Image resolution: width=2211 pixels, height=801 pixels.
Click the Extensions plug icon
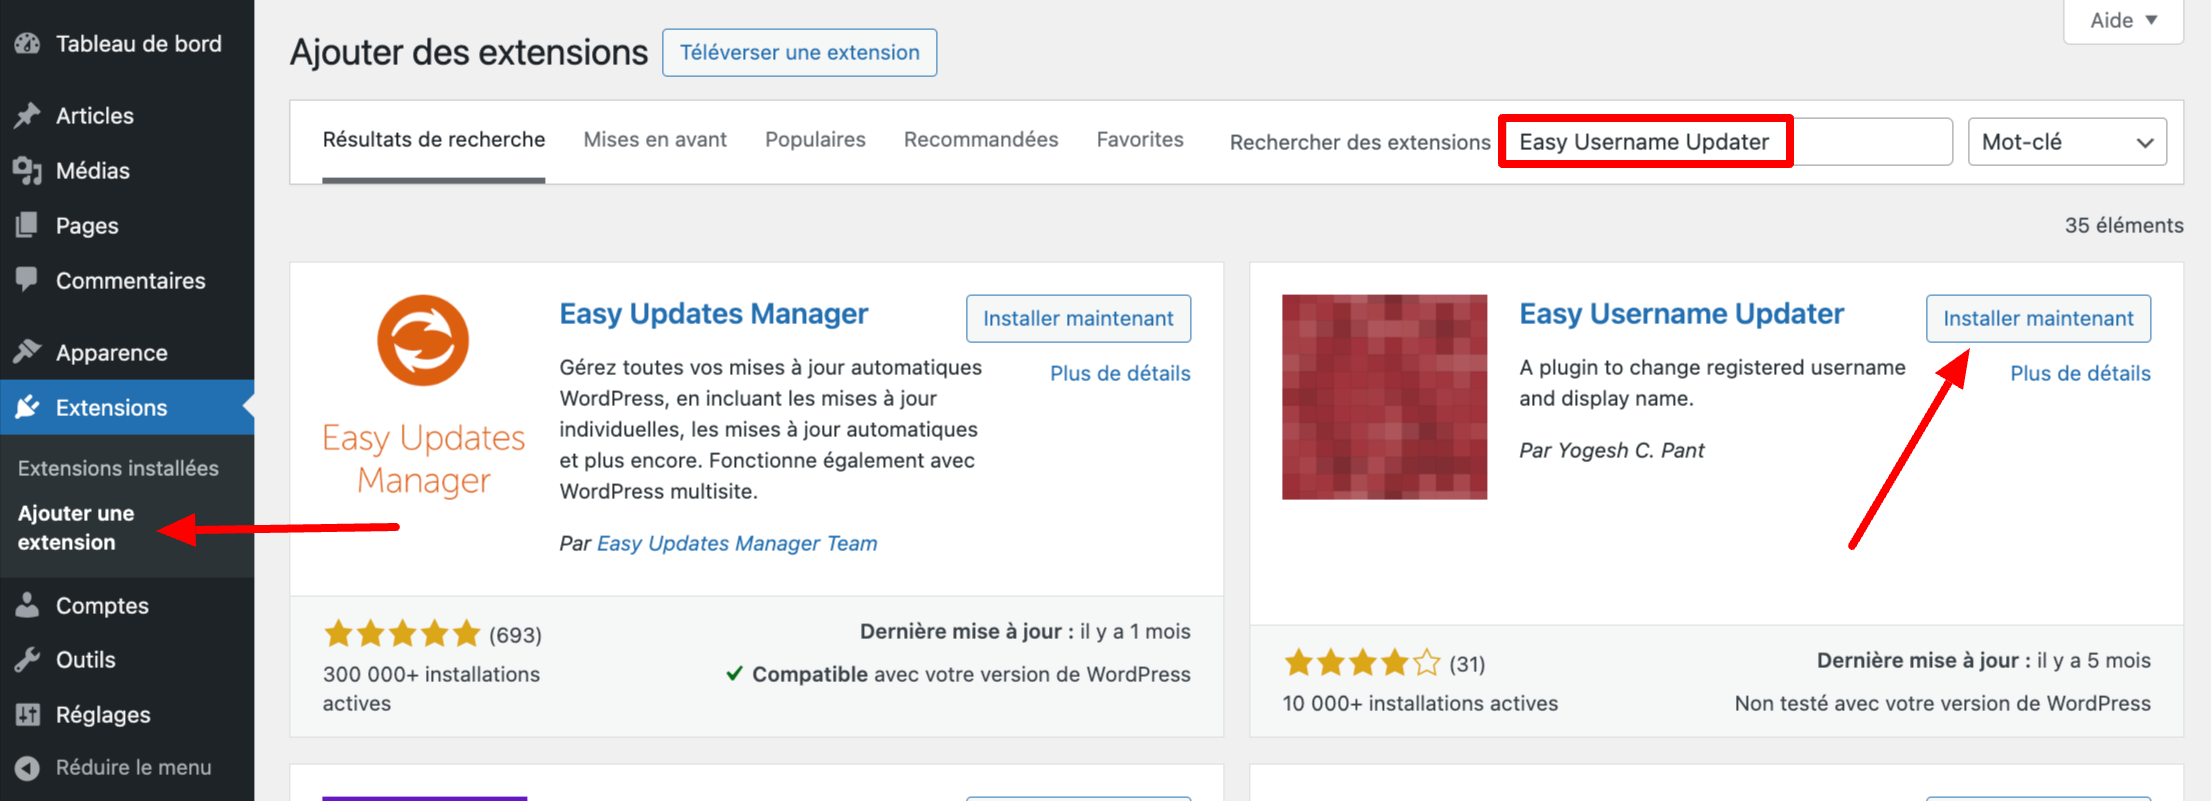pos(27,406)
